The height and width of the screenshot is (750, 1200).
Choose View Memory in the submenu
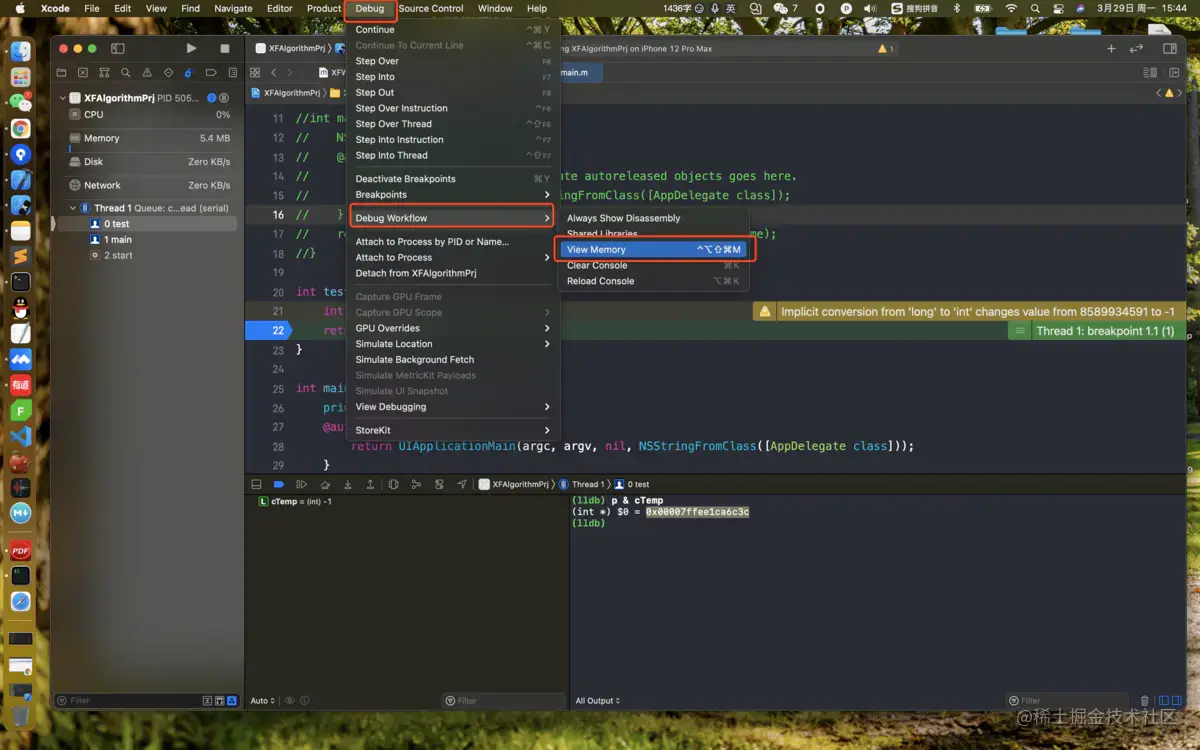tap(653, 250)
